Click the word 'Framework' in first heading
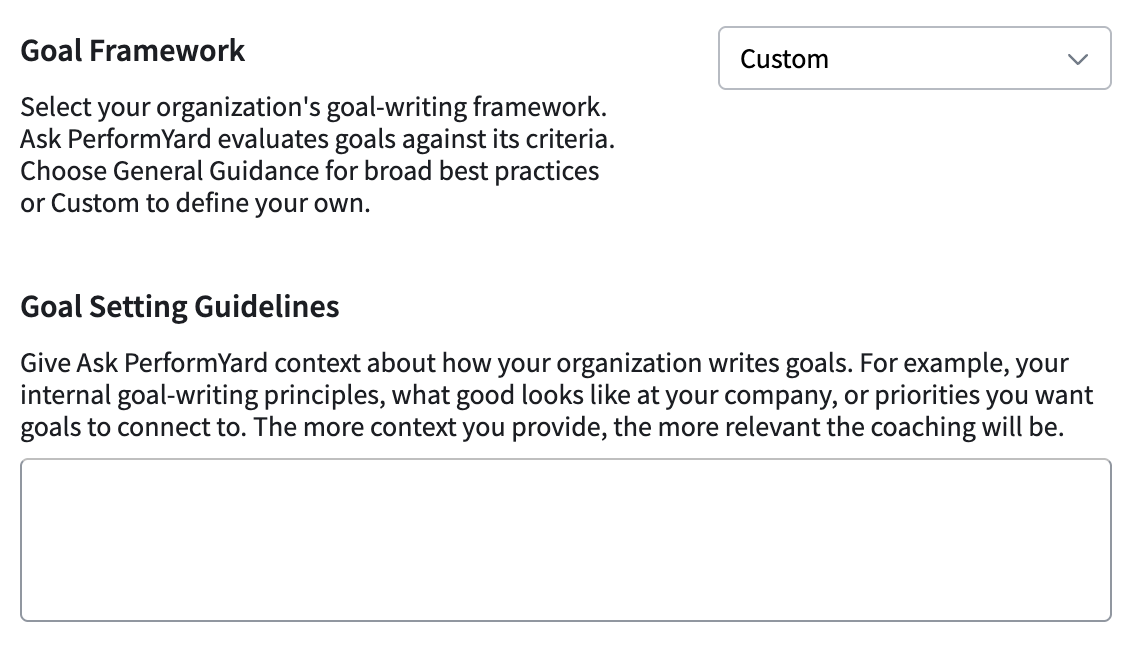 point(167,51)
